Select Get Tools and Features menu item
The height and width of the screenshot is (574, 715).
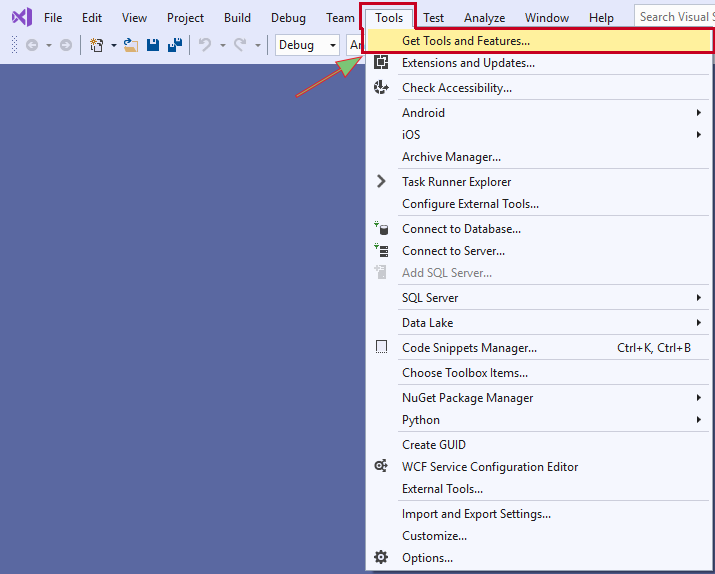pyautogui.click(x=466, y=41)
